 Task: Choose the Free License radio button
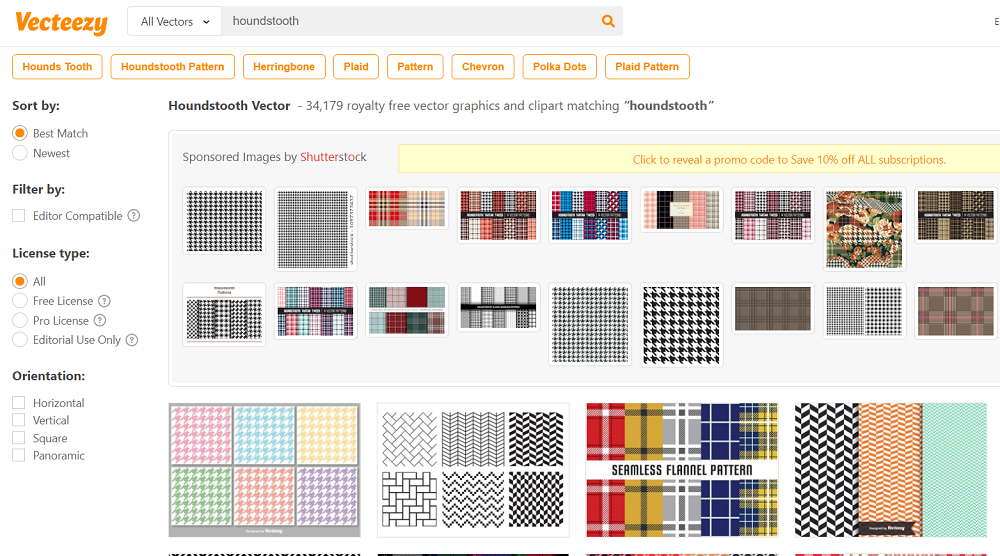point(20,301)
